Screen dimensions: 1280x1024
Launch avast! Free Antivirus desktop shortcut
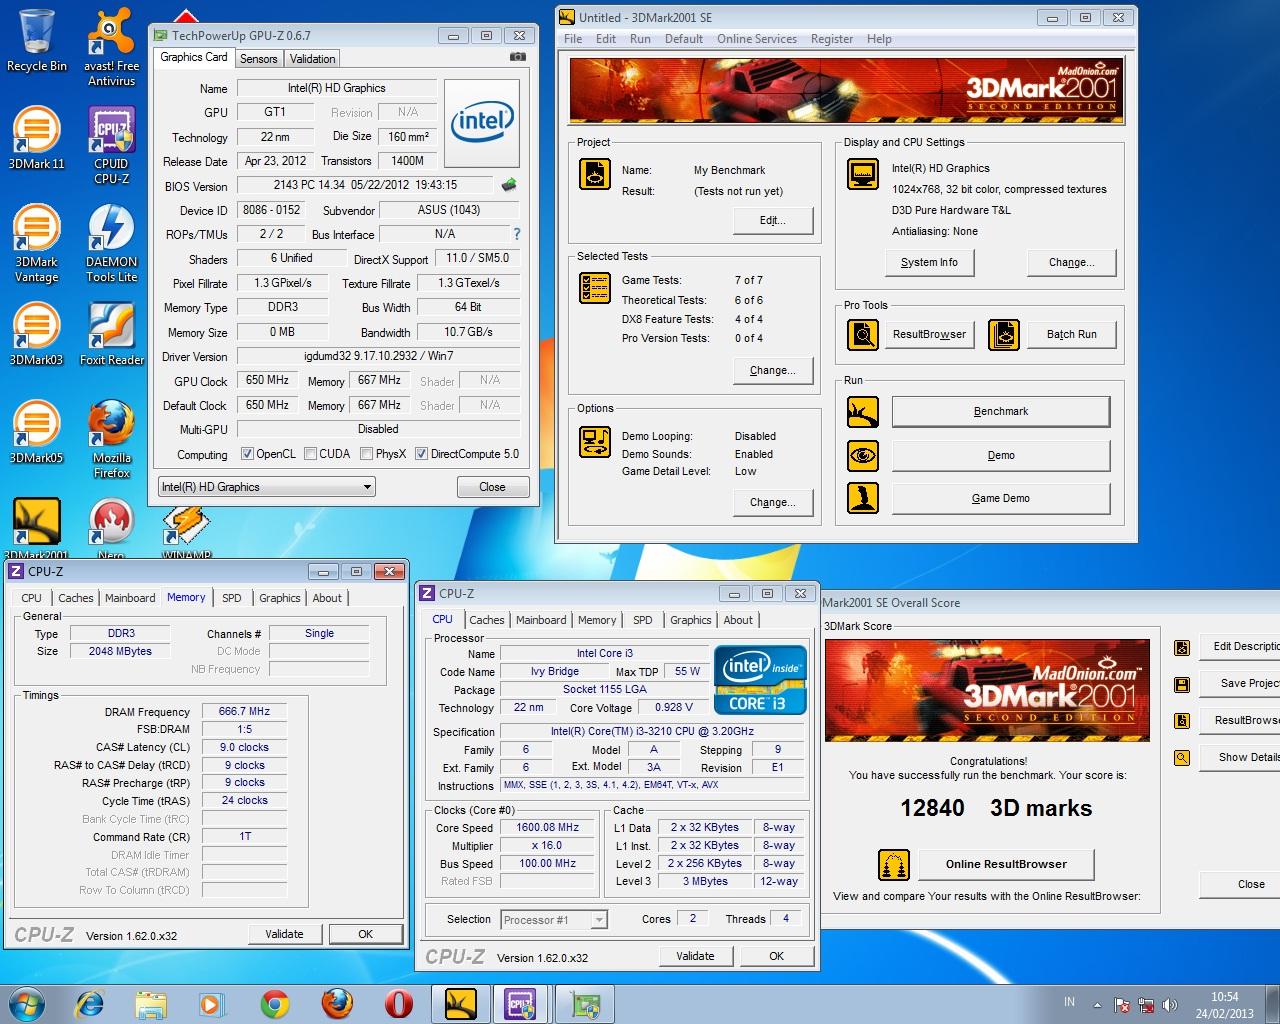click(111, 46)
